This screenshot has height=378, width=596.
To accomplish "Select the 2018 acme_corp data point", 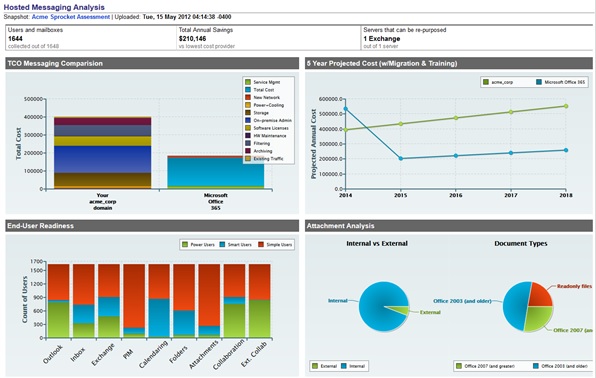I will click(x=566, y=106).
